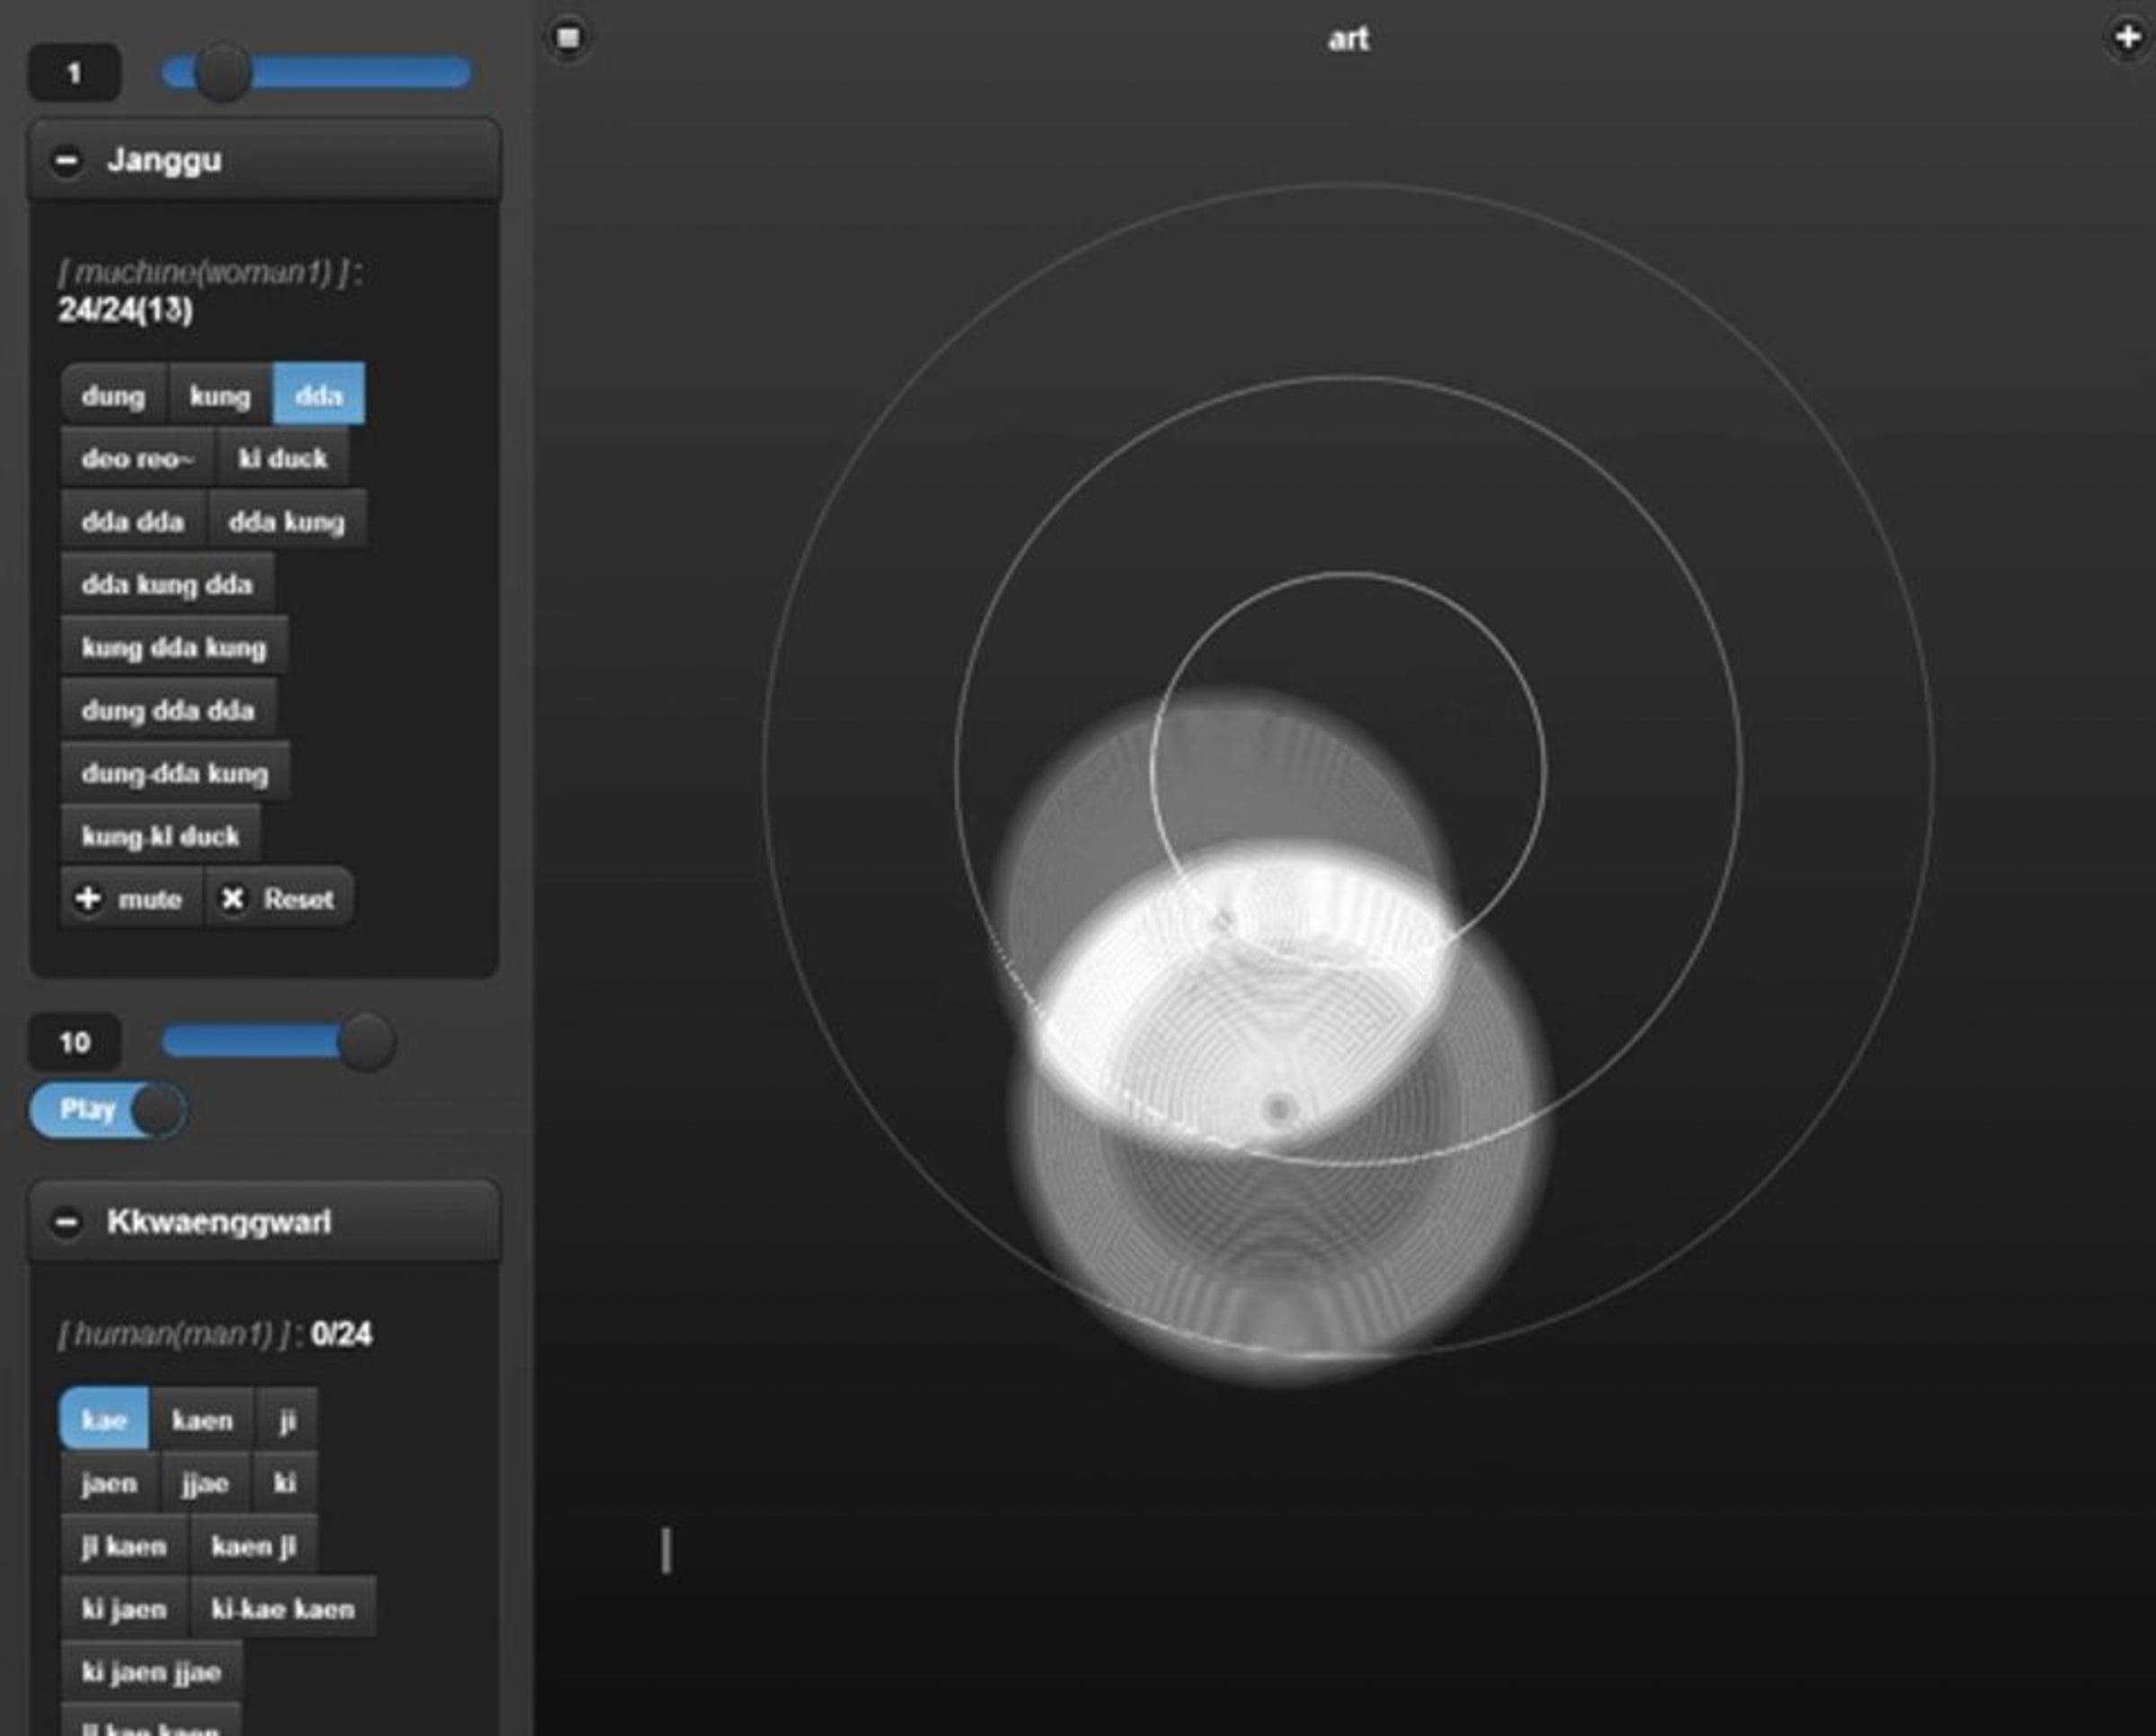Toggle the highlighted dda button

[319, 396]
